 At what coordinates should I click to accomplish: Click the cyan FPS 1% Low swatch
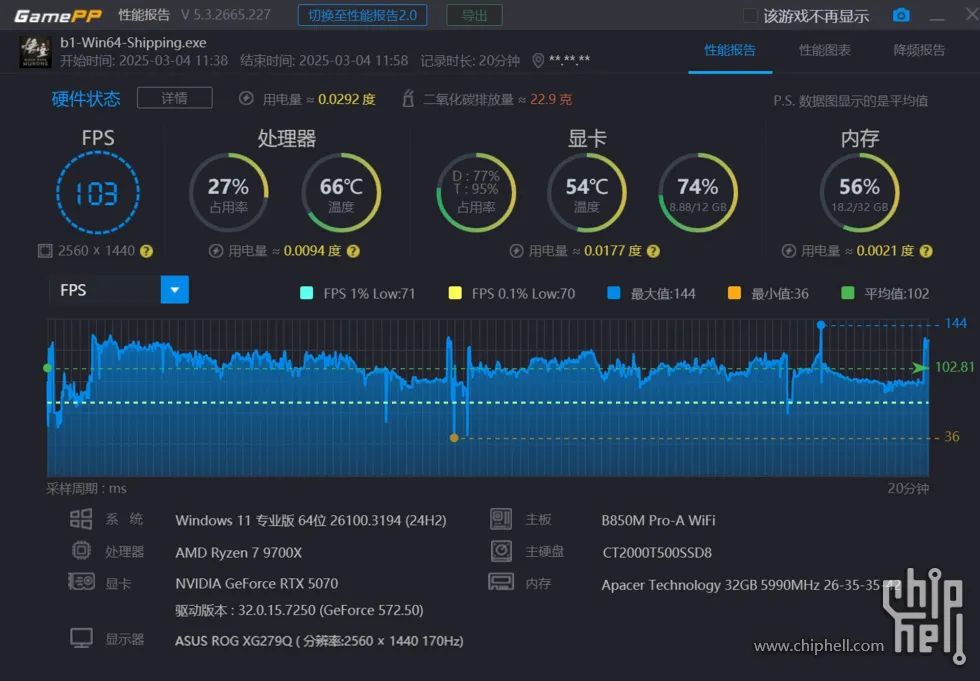coord(306,293)
